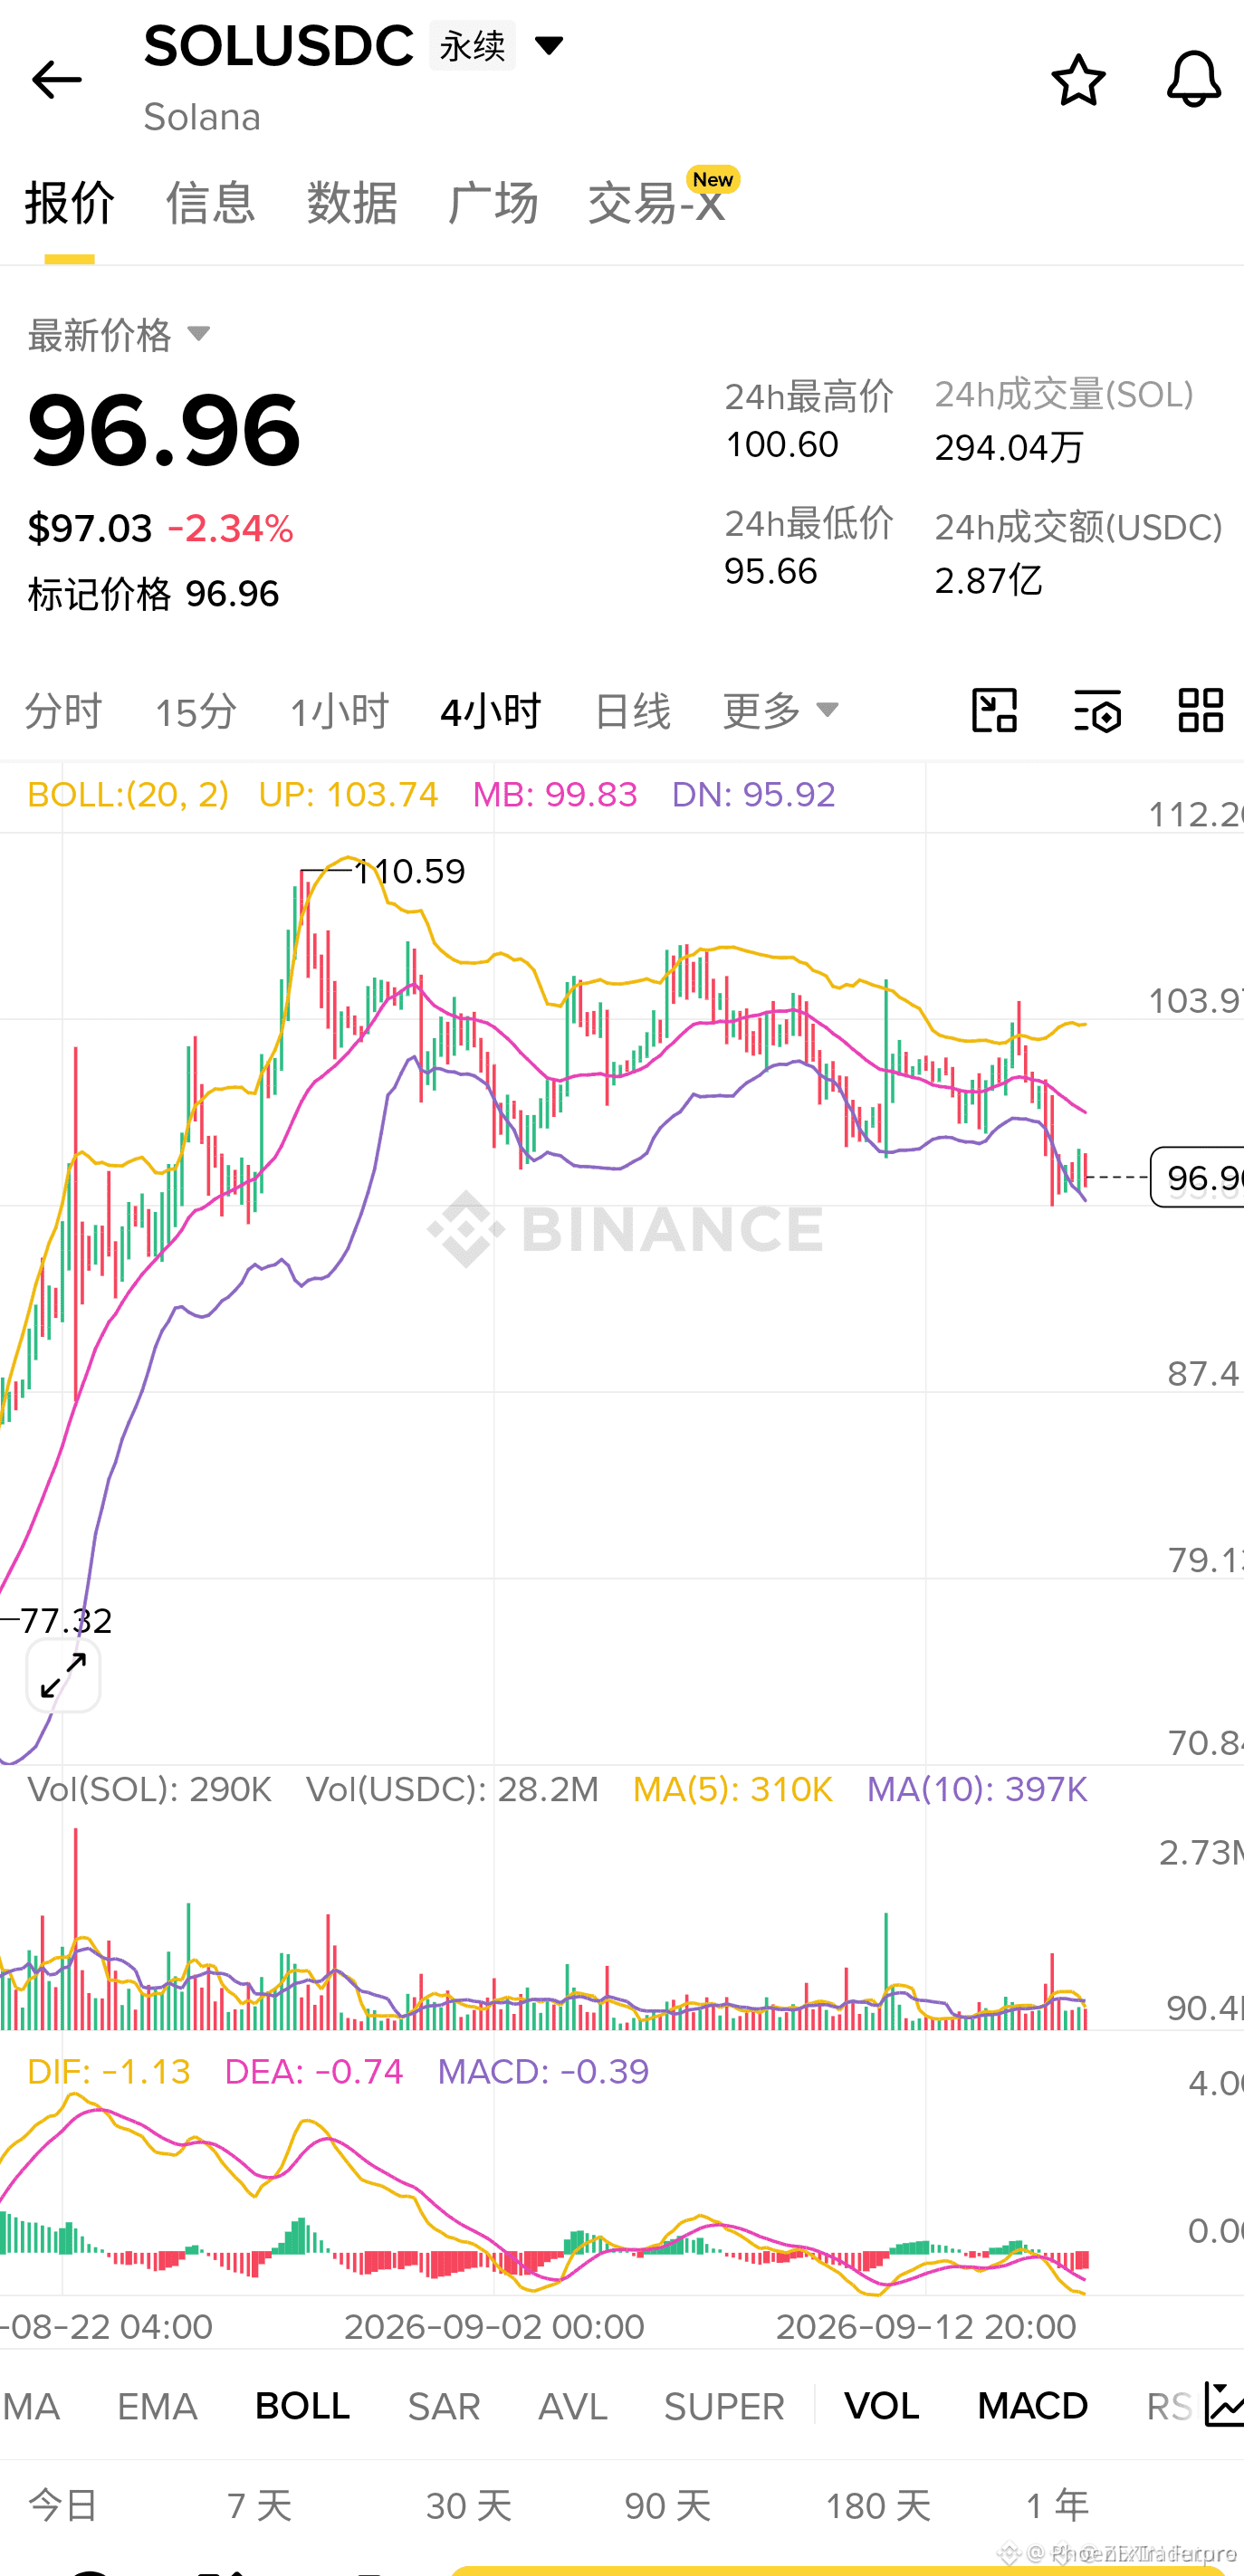Tap the 96.96 current price marker
The height and width of the screenshot is (2576, 1244).
click(1198, 1177)
